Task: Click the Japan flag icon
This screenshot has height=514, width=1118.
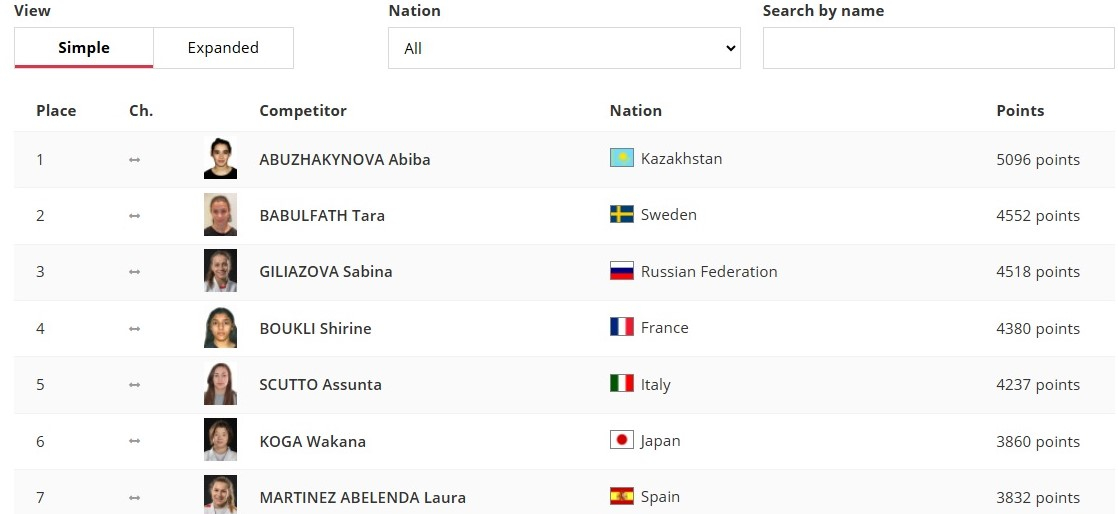Action: point(621,440)
